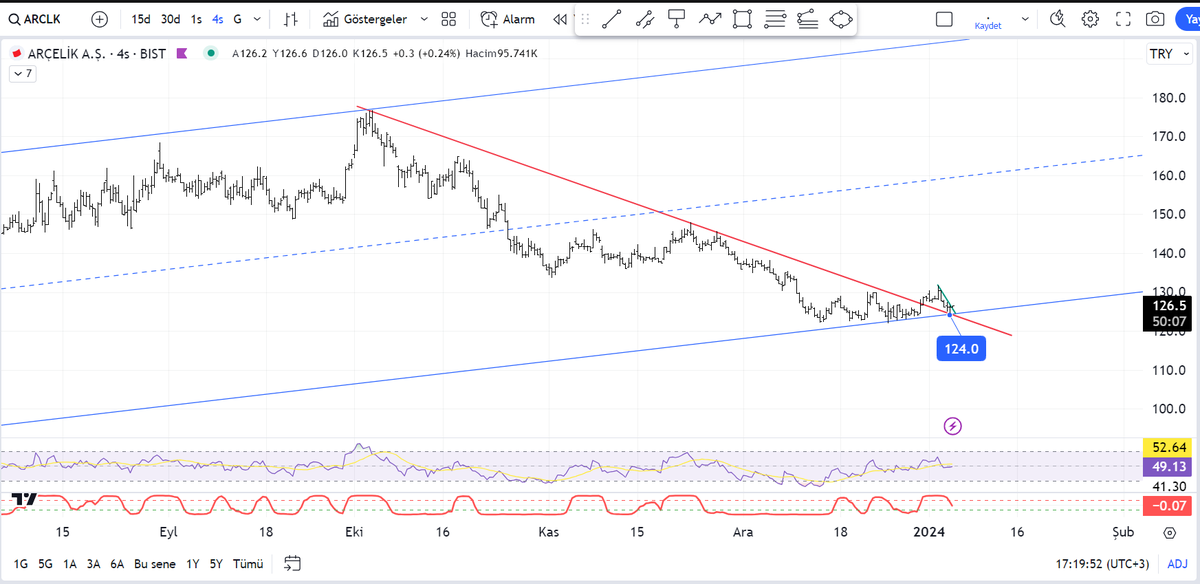
Task: Select the Fibonacci retracement lines tool
Action: (x=774, y=18)
